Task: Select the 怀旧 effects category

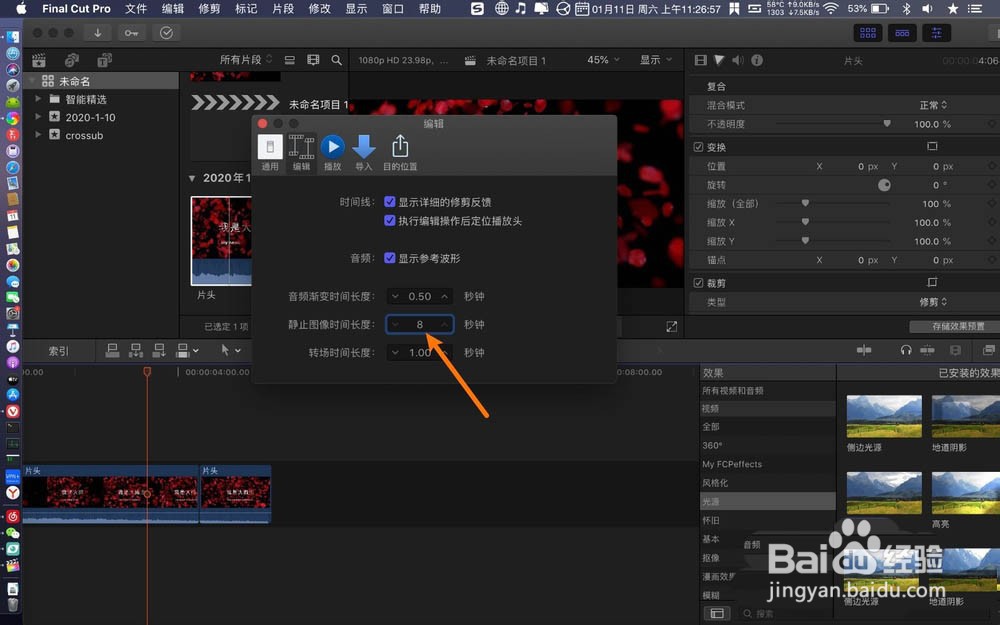Action: (x=710, y=520)
